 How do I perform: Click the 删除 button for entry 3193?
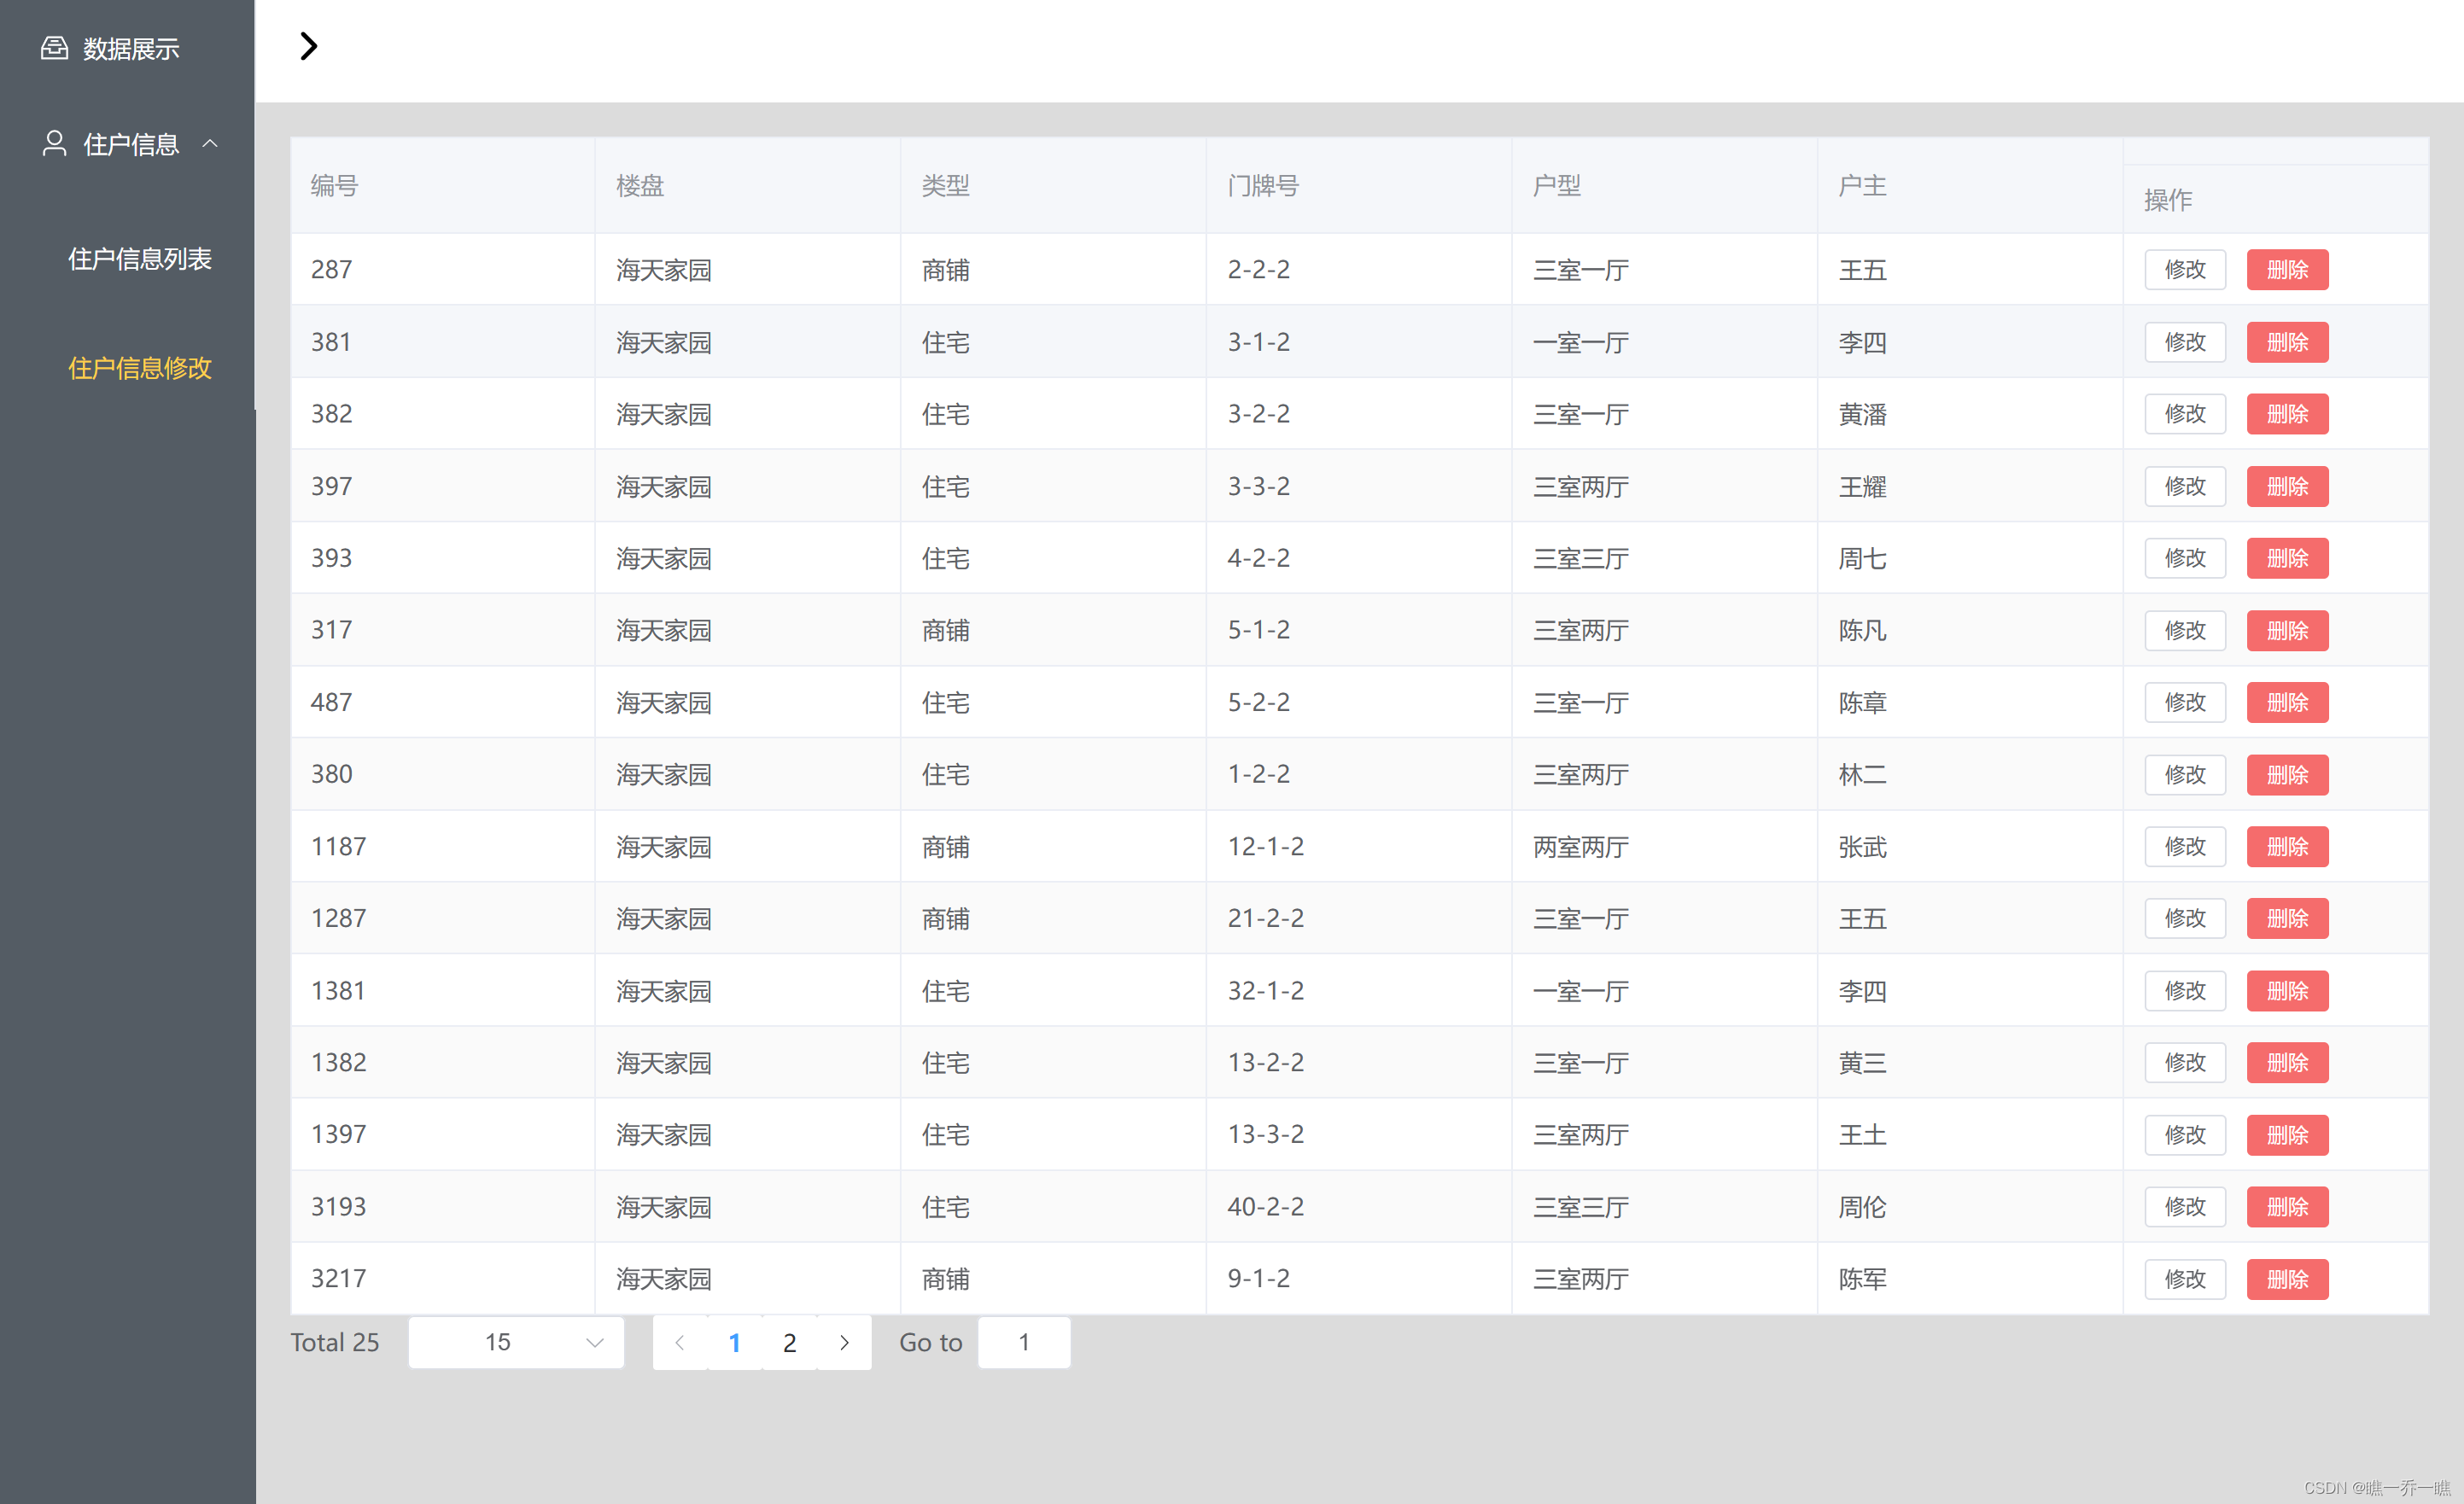click(x=2285, y=1205)
